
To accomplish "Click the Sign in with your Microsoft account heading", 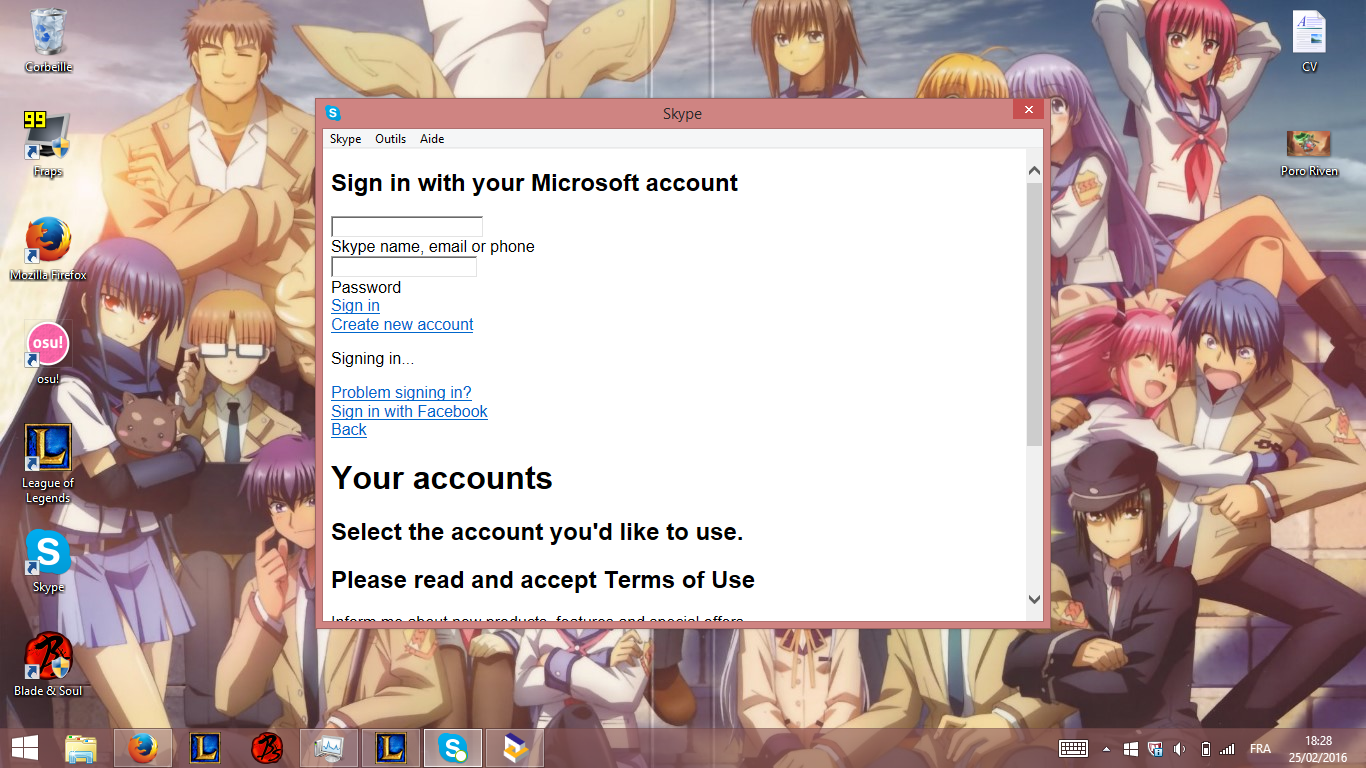I will coord(534,183).
